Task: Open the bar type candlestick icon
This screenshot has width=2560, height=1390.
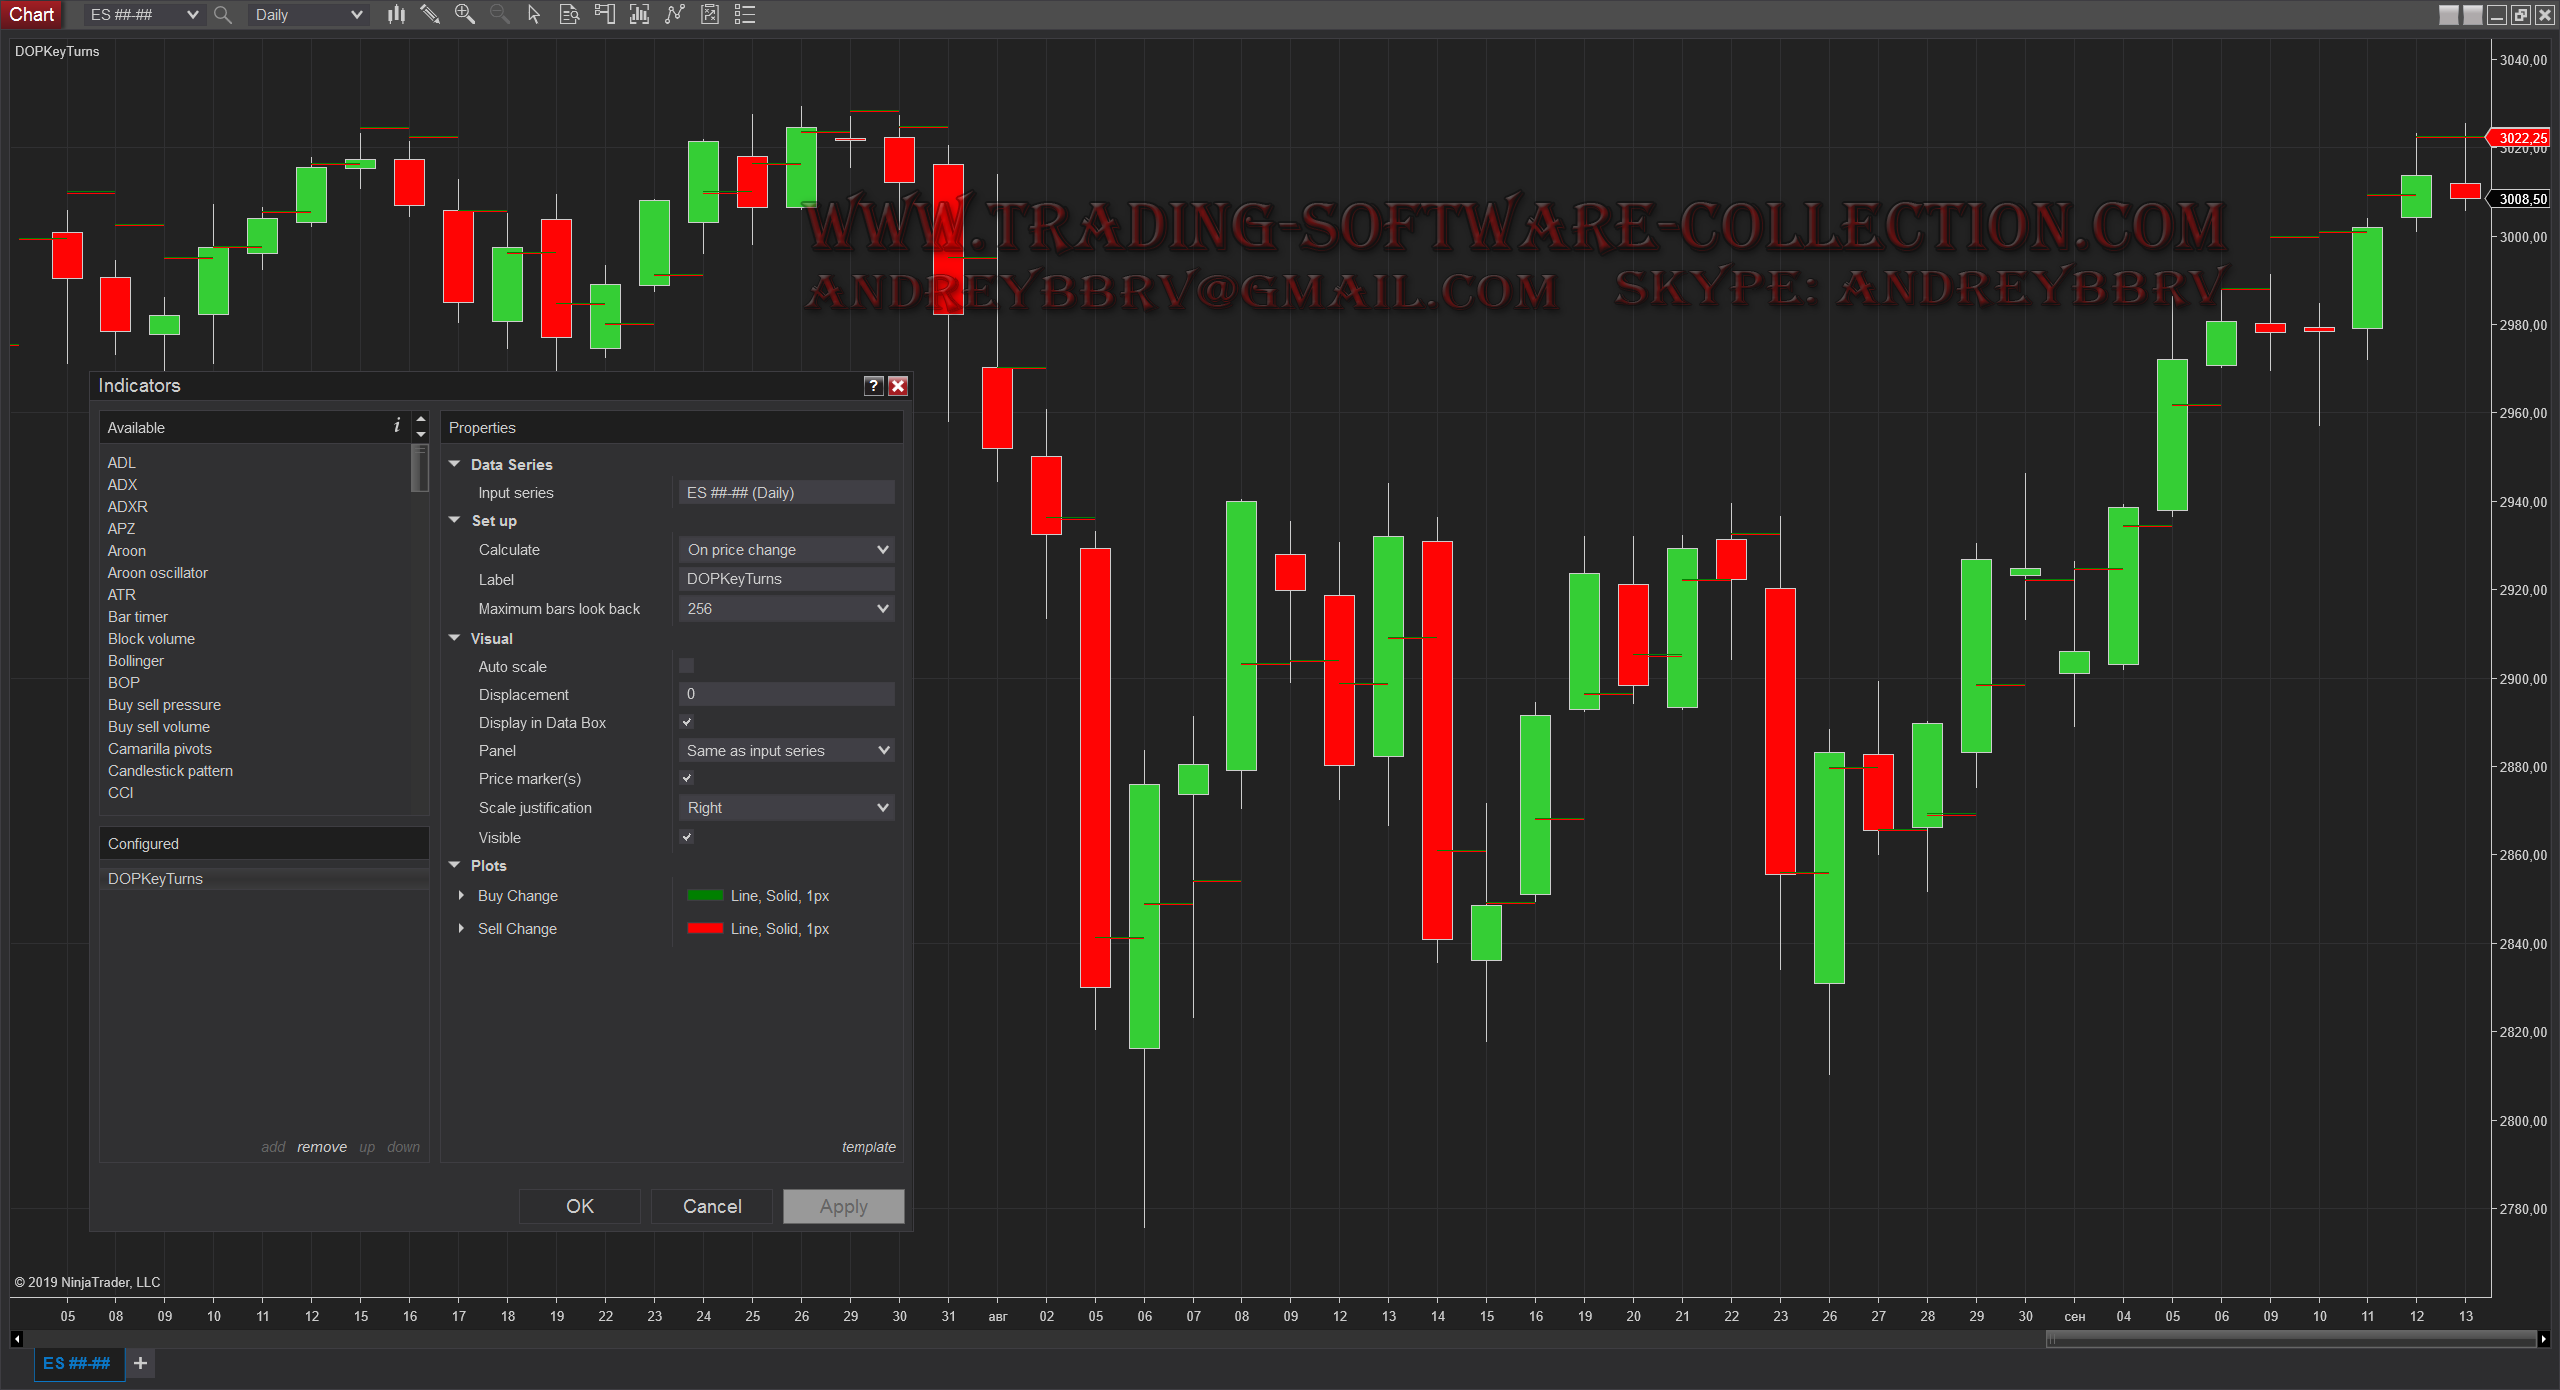Action: pyautogui.click(x=397, y=14)
